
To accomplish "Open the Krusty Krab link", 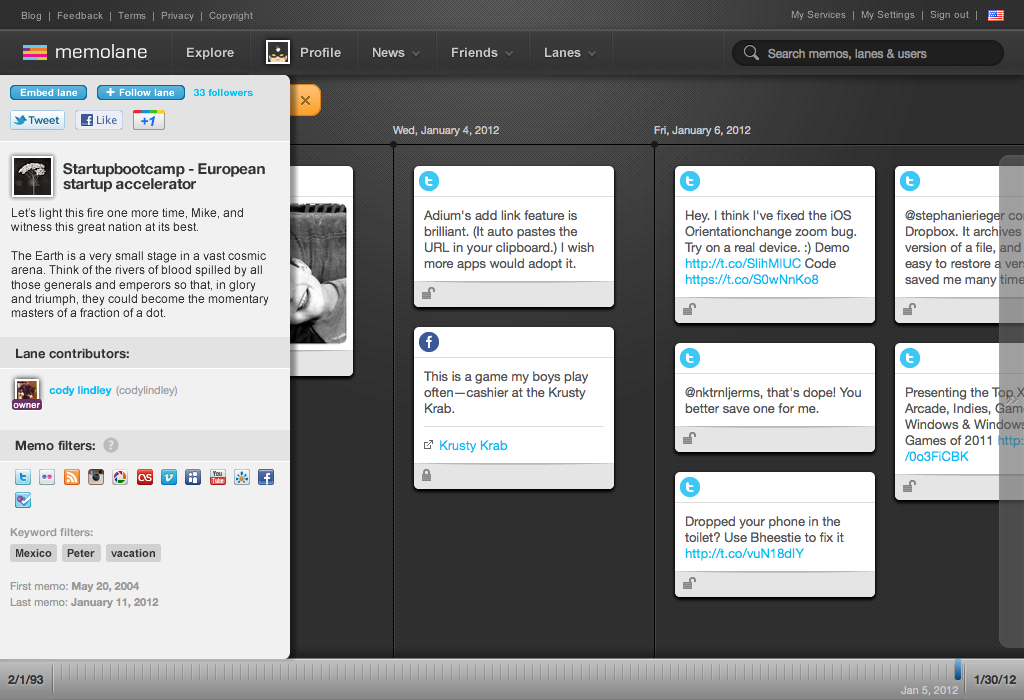I will 473,445.
